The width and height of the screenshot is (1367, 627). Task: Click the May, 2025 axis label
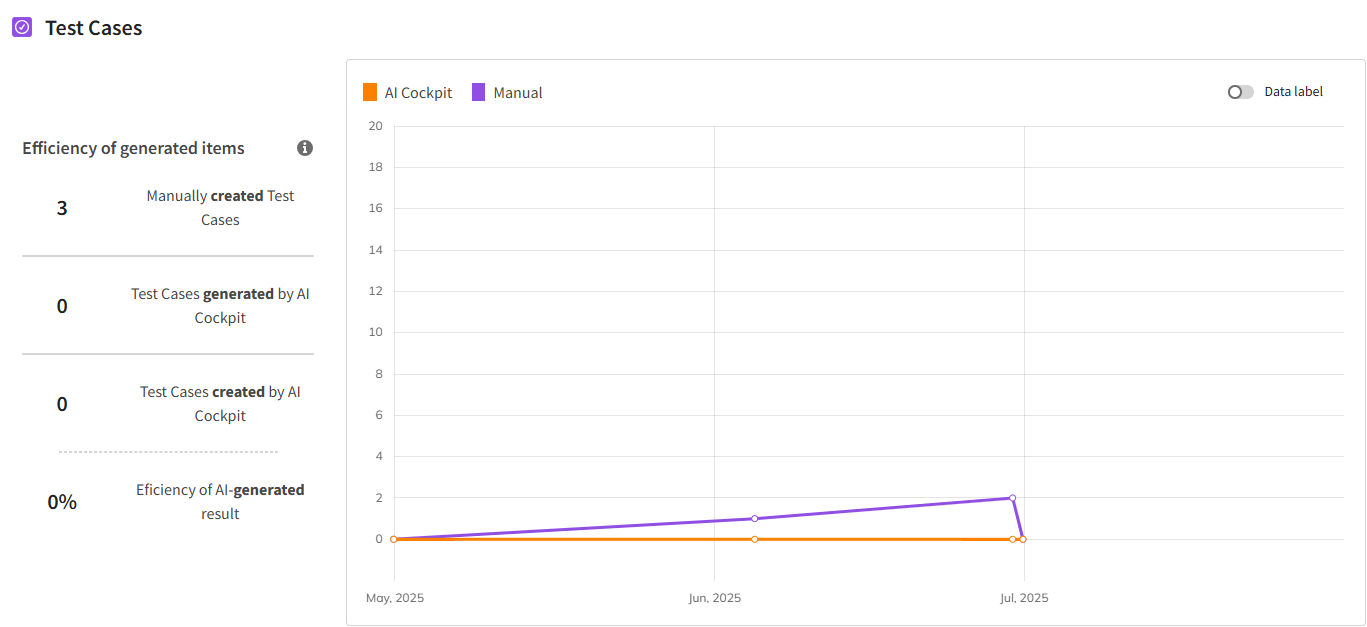click(395, 598)
